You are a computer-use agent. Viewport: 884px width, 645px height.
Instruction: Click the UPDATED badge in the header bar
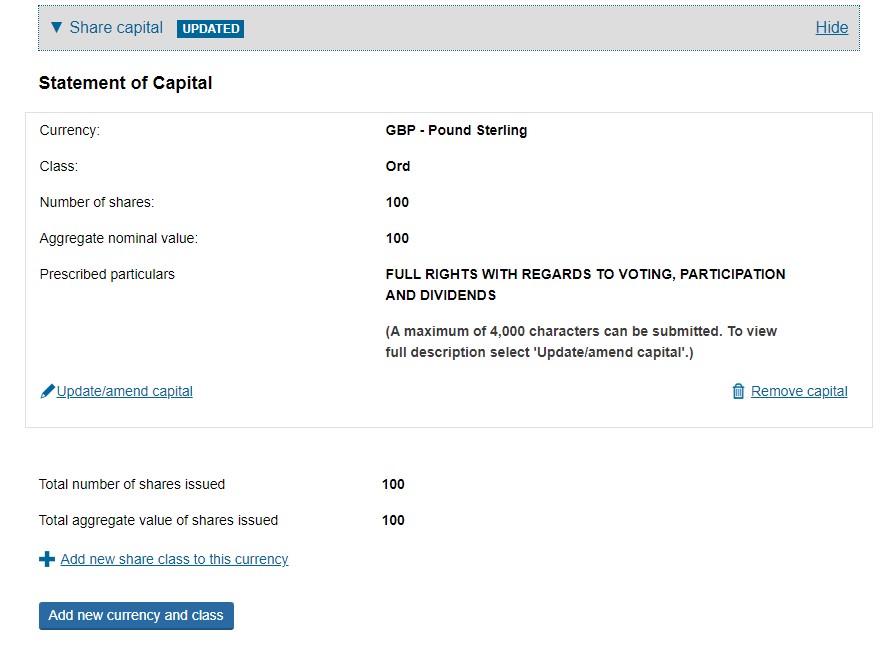210,28
